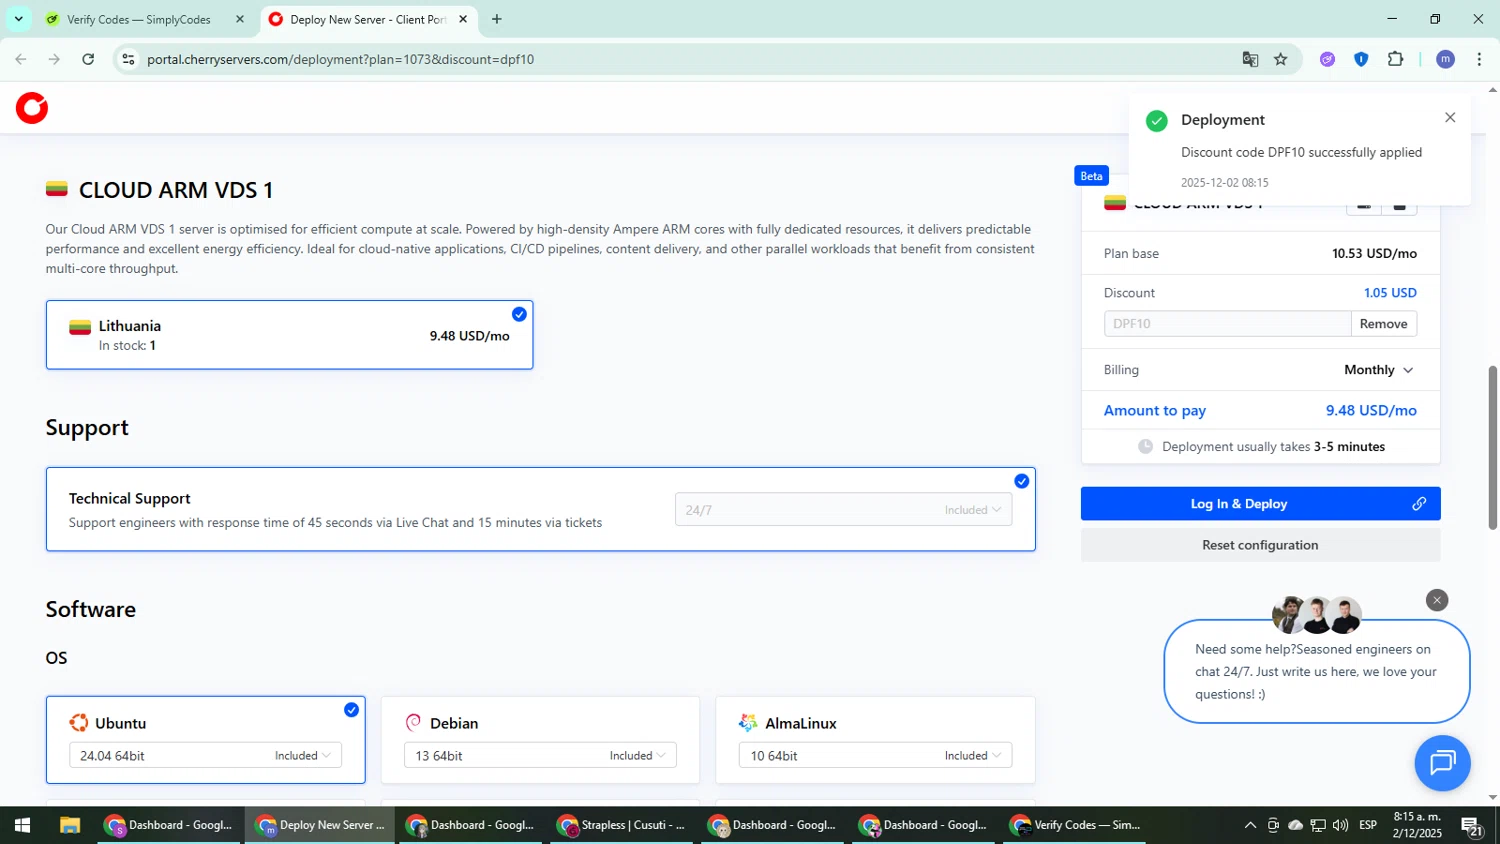Open Windows notification center
The image size is (1500, 844).
click(x=1472, y=826)
